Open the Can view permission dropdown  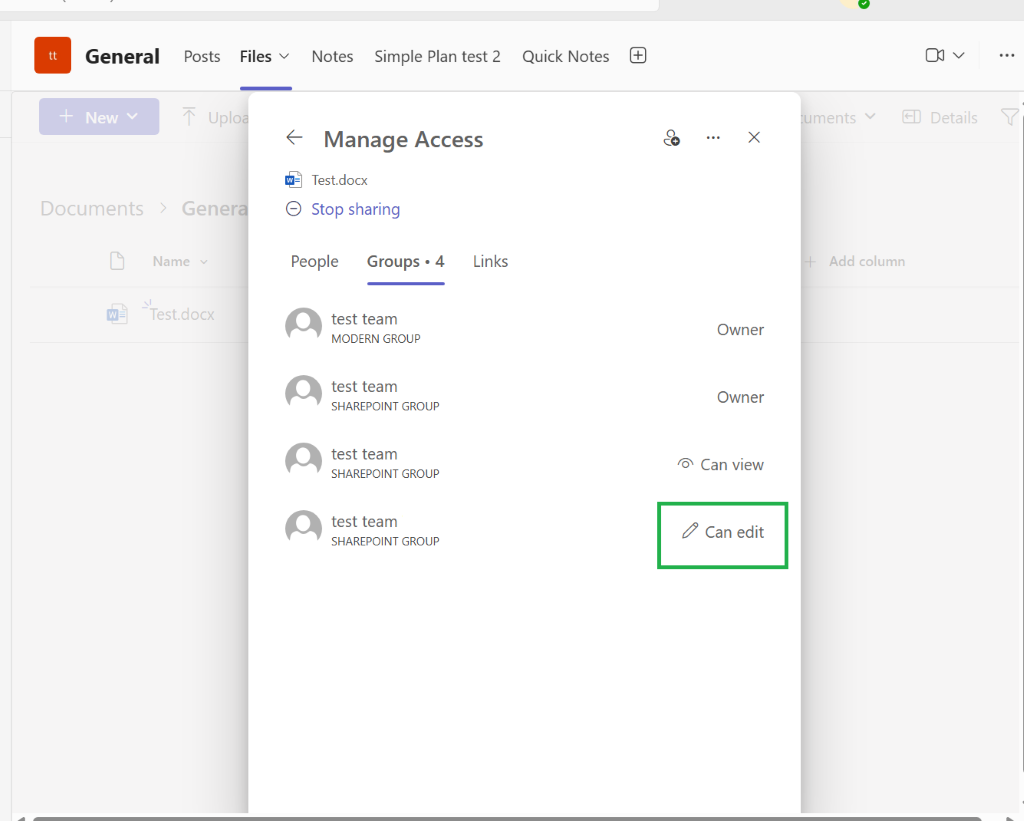(721, 464)
